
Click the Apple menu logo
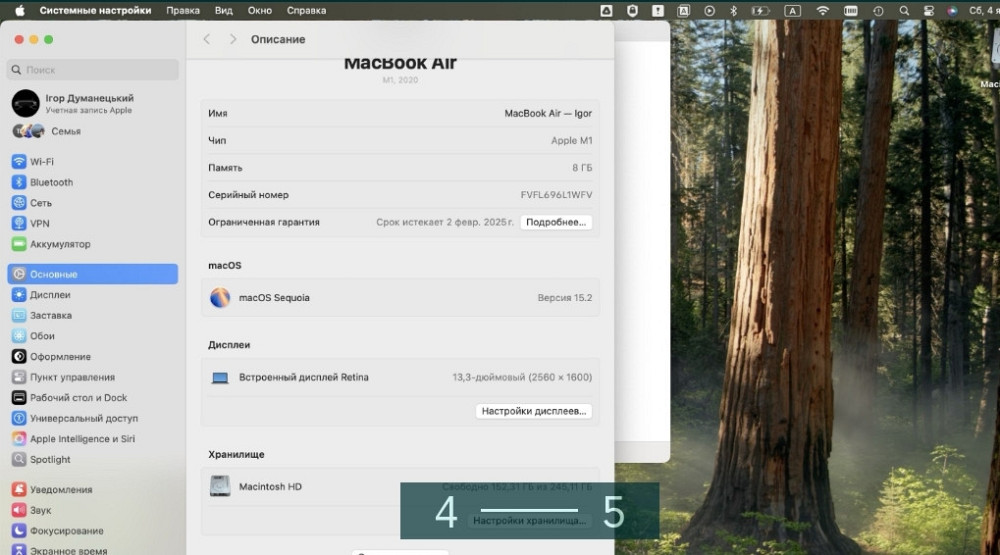click(x=19, y=10)
